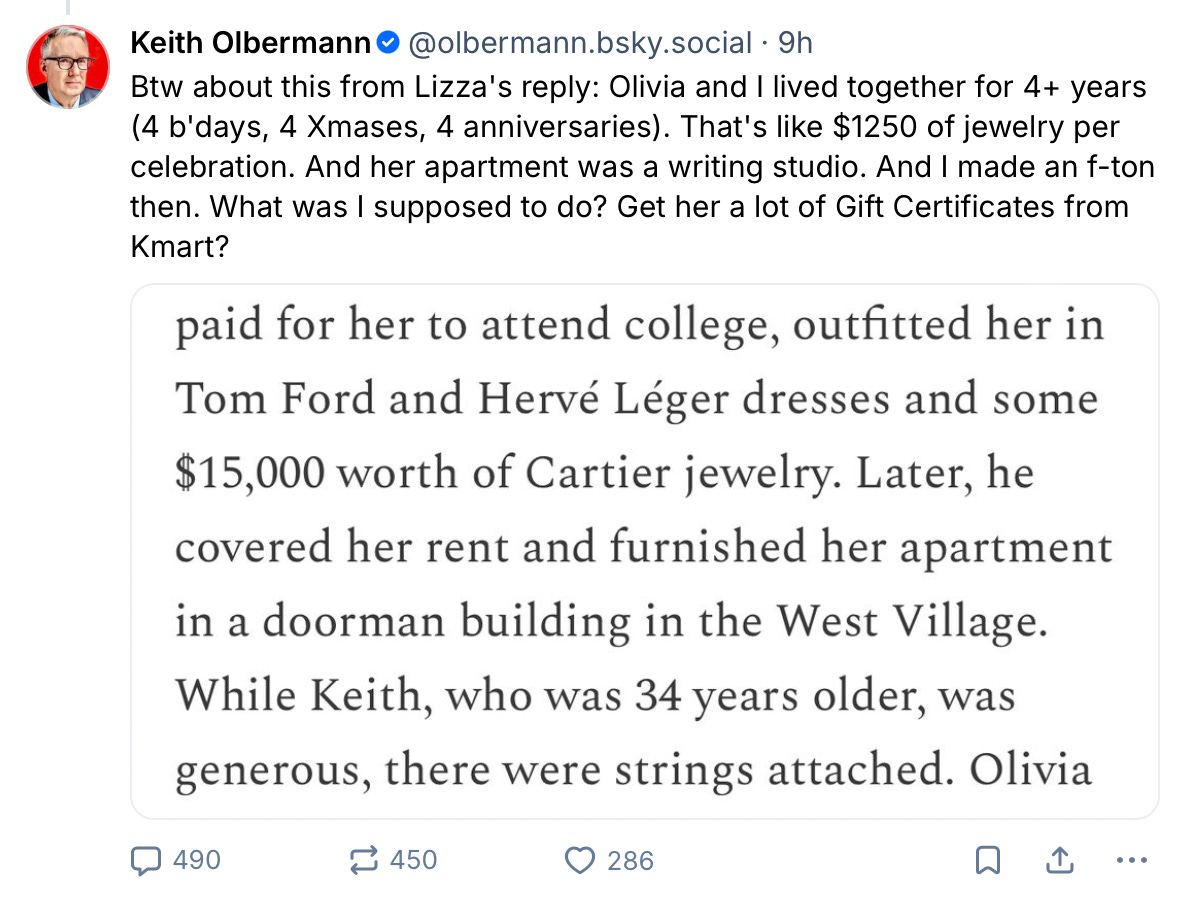This screenshot has width=1186, height=898.
Task: Click the 9h post timestamp
Action: pyautogui.click(x=795, y=43)
